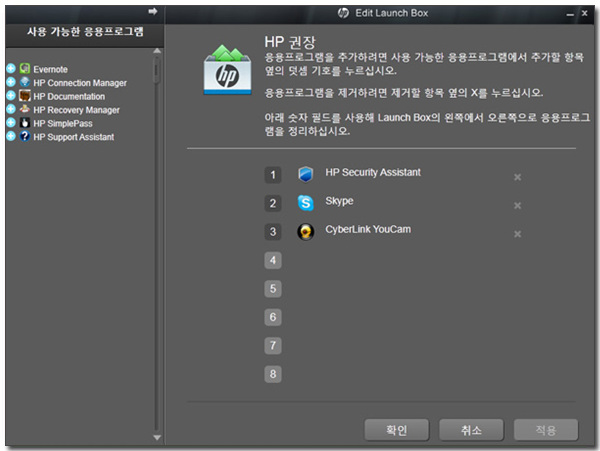The image size is (600, 451).
Task: Select empty slot number 8
Action: 273,374
